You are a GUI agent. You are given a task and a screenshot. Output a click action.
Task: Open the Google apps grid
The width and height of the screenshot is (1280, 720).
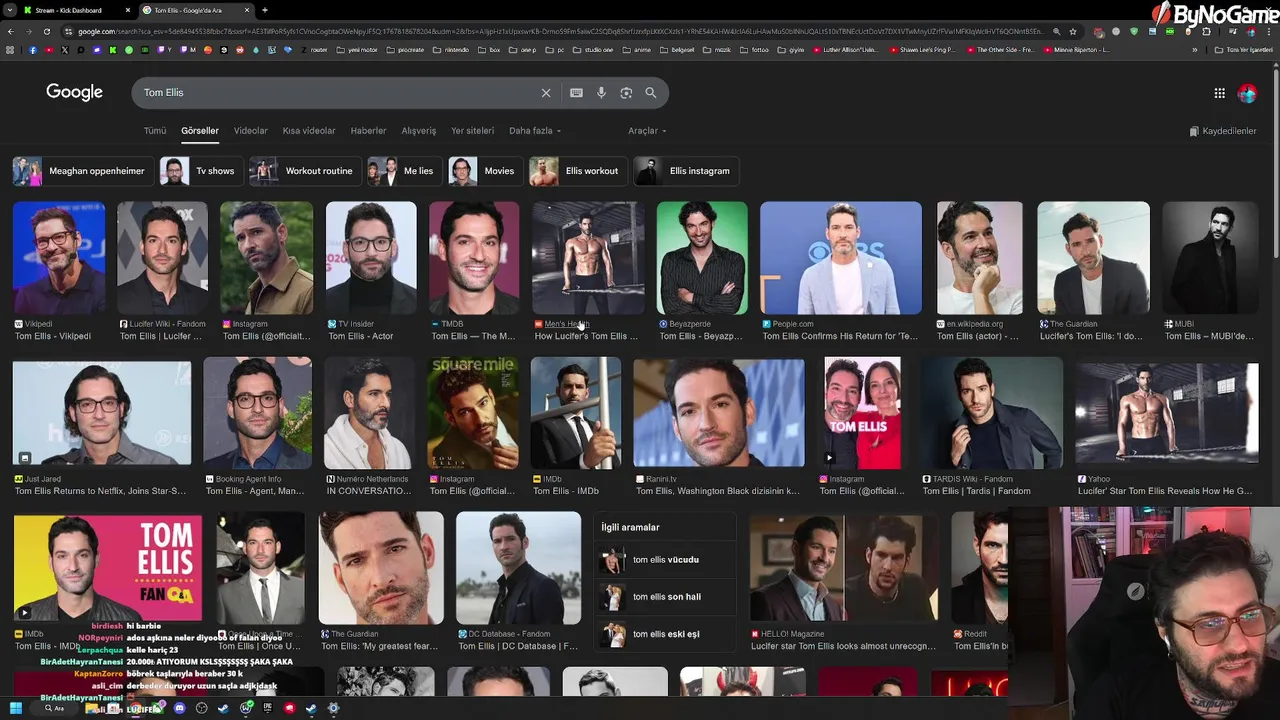click(1219, 93)
